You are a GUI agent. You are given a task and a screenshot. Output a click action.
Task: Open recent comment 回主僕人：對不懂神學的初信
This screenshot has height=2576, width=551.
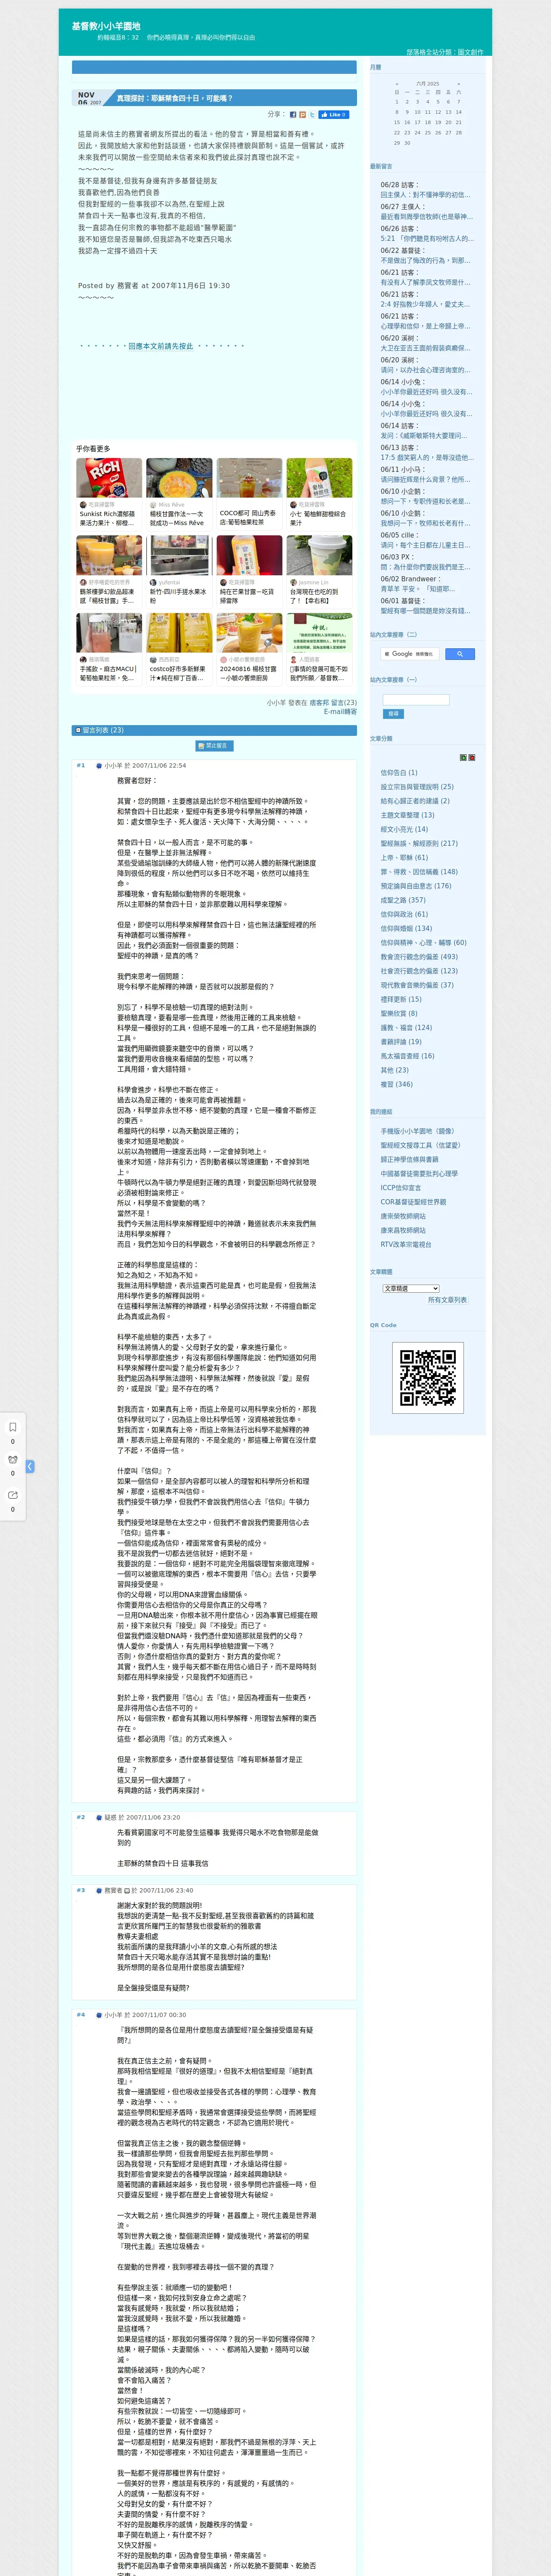click(424, 195)
